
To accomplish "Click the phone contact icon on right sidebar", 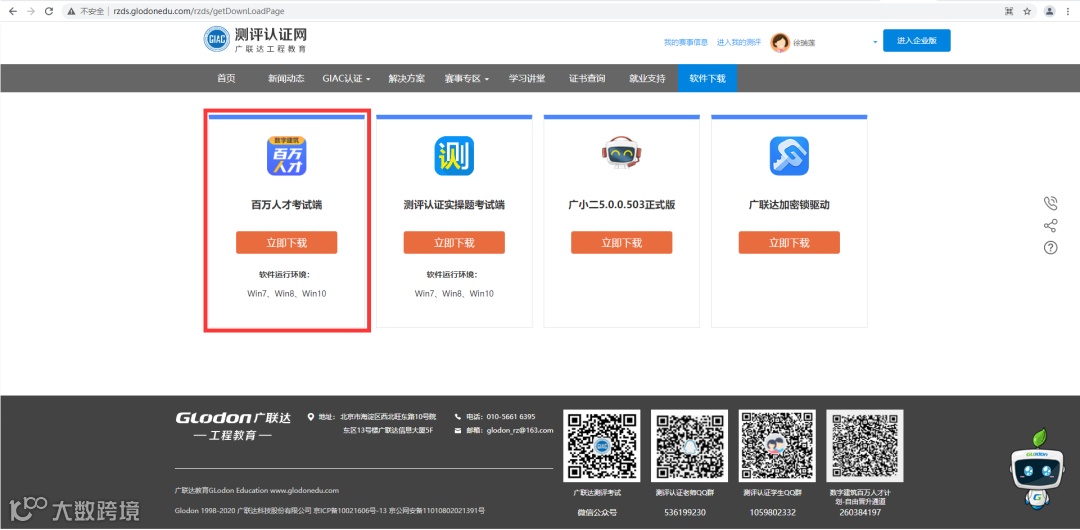I will [1050, 203].
